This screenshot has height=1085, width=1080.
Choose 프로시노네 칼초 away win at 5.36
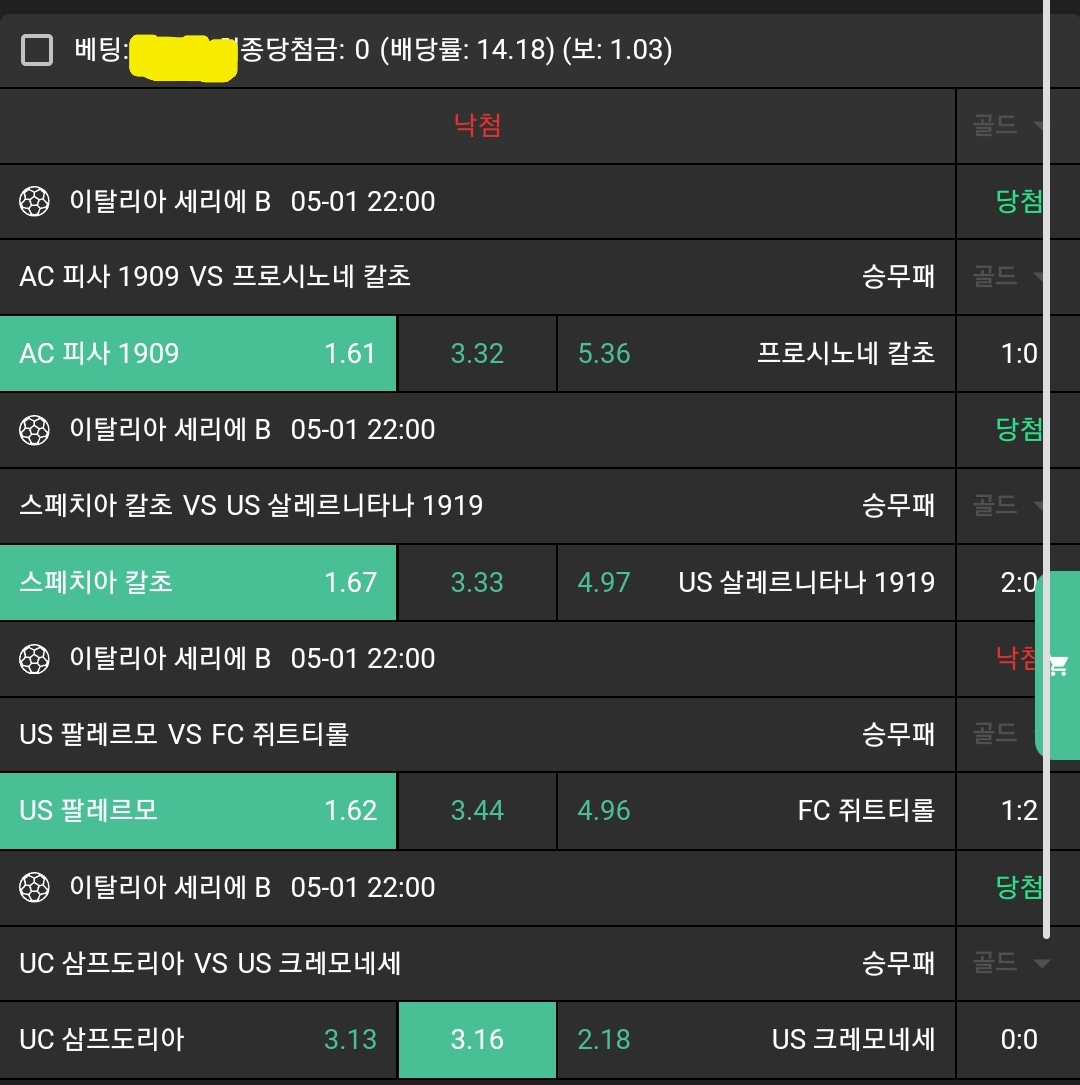(756, 354)
